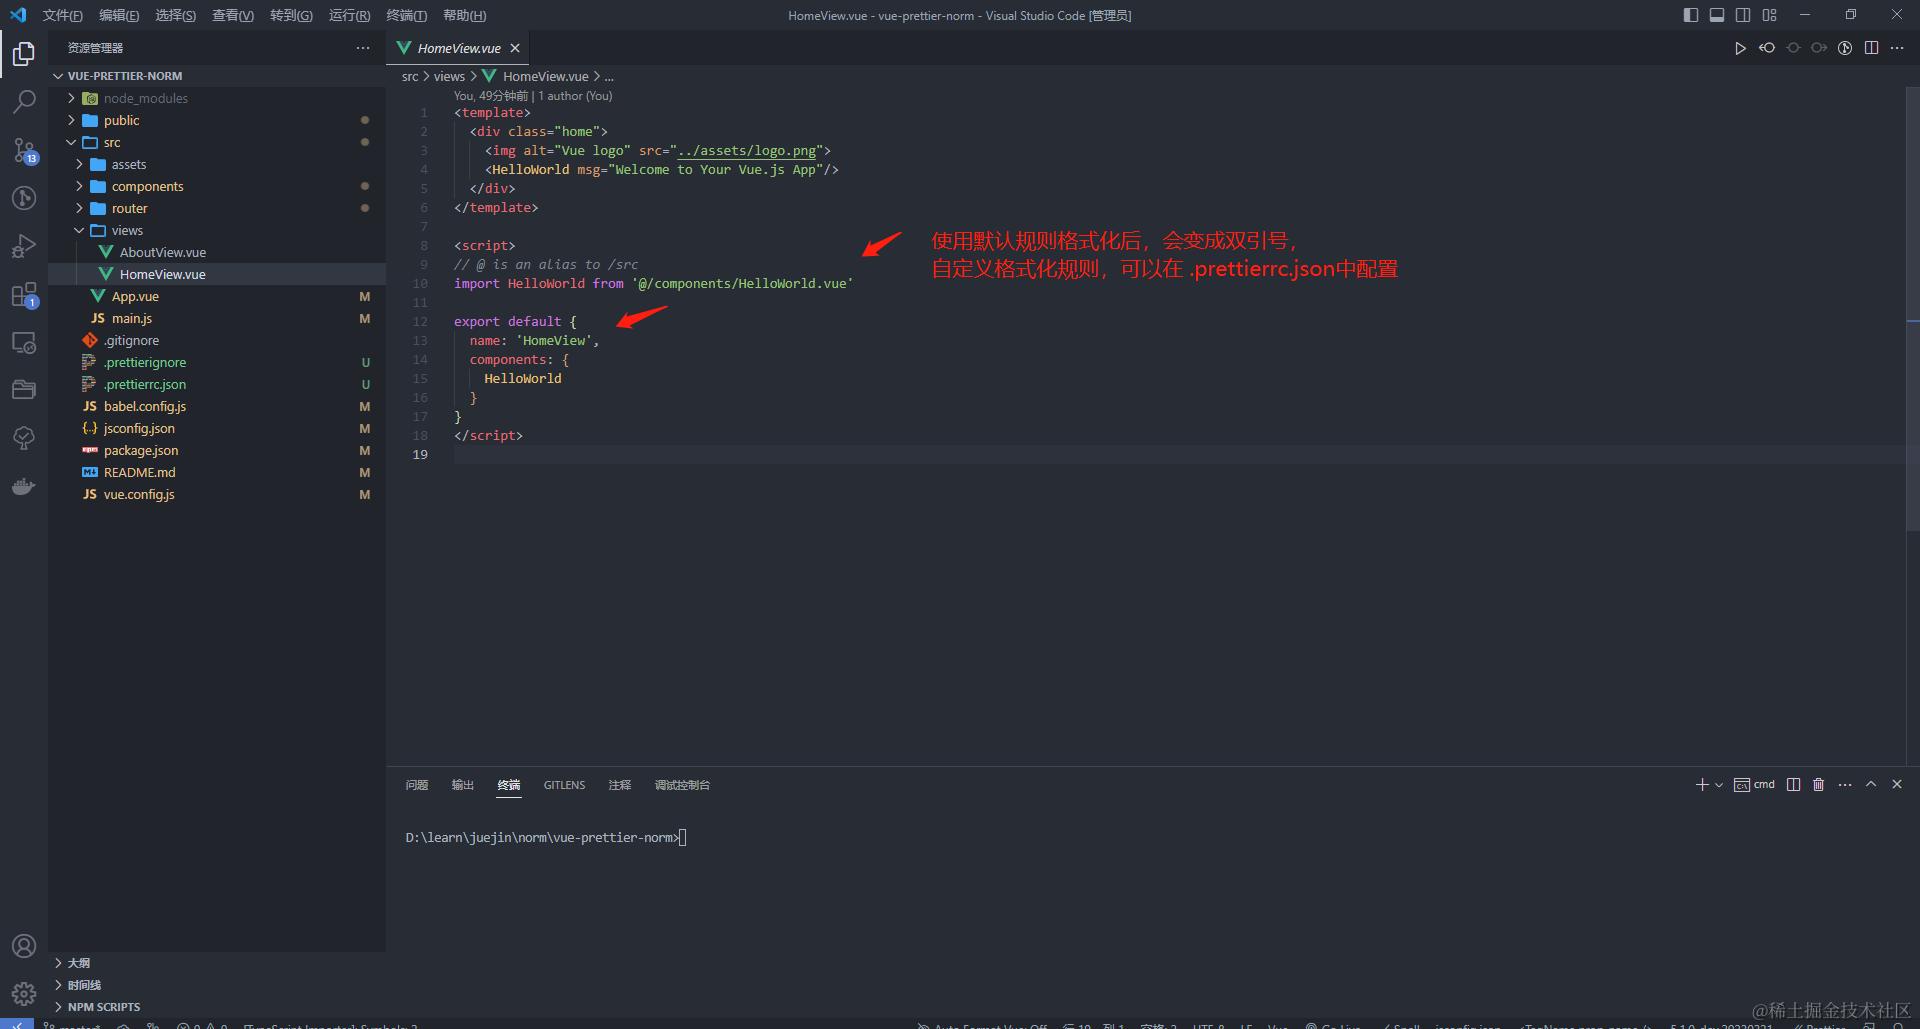Expand the 时间线 timeline section
The height and width of the screenshot is (1029, 1920).
coord(217,985)
